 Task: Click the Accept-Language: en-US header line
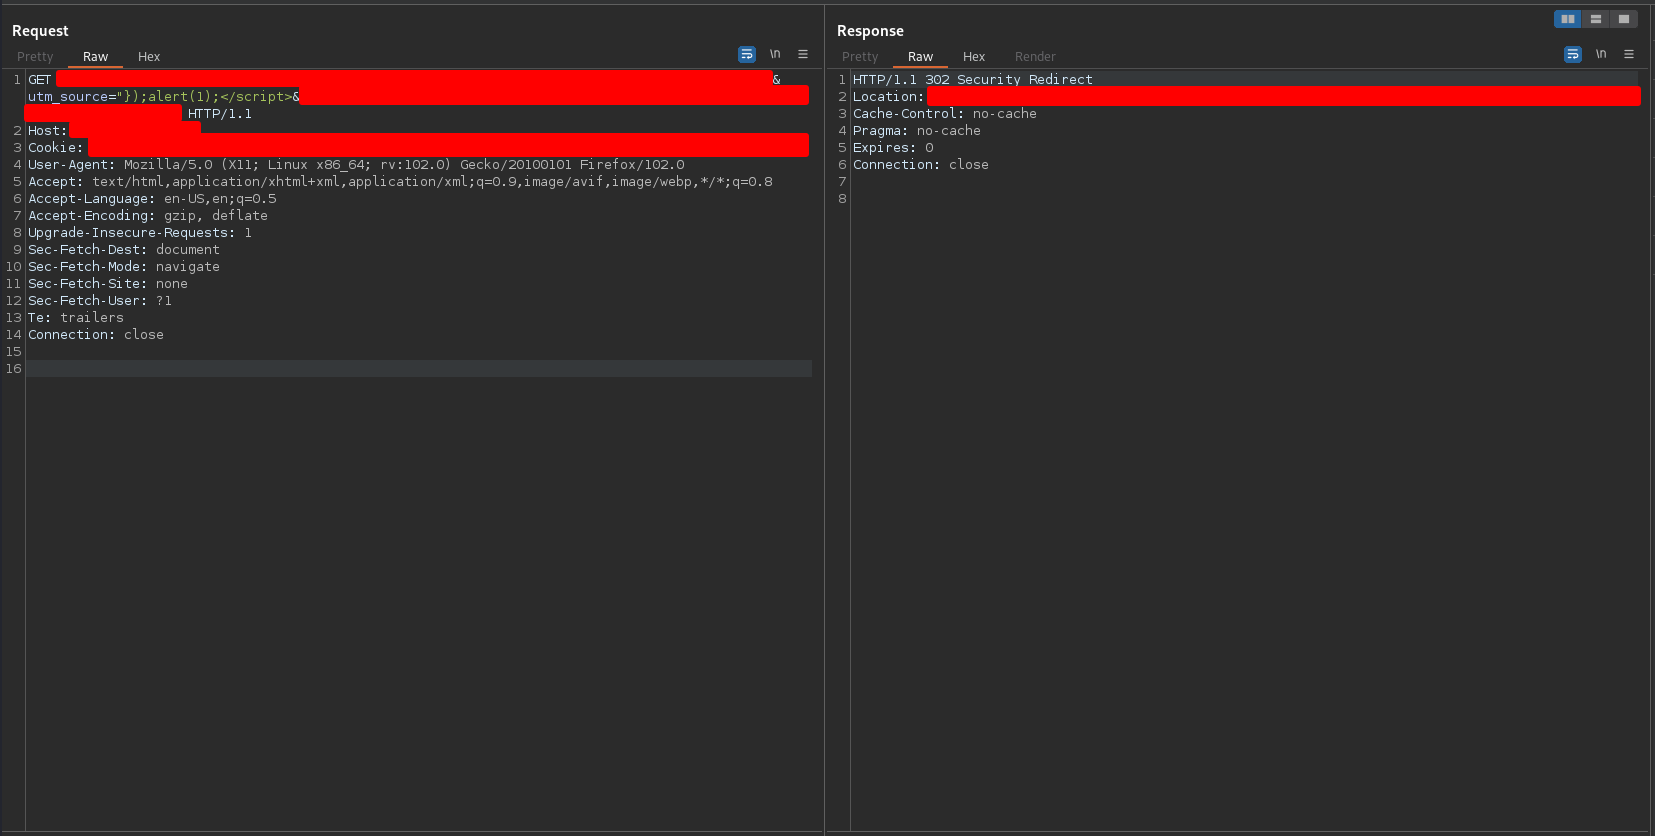click(152, 199)
